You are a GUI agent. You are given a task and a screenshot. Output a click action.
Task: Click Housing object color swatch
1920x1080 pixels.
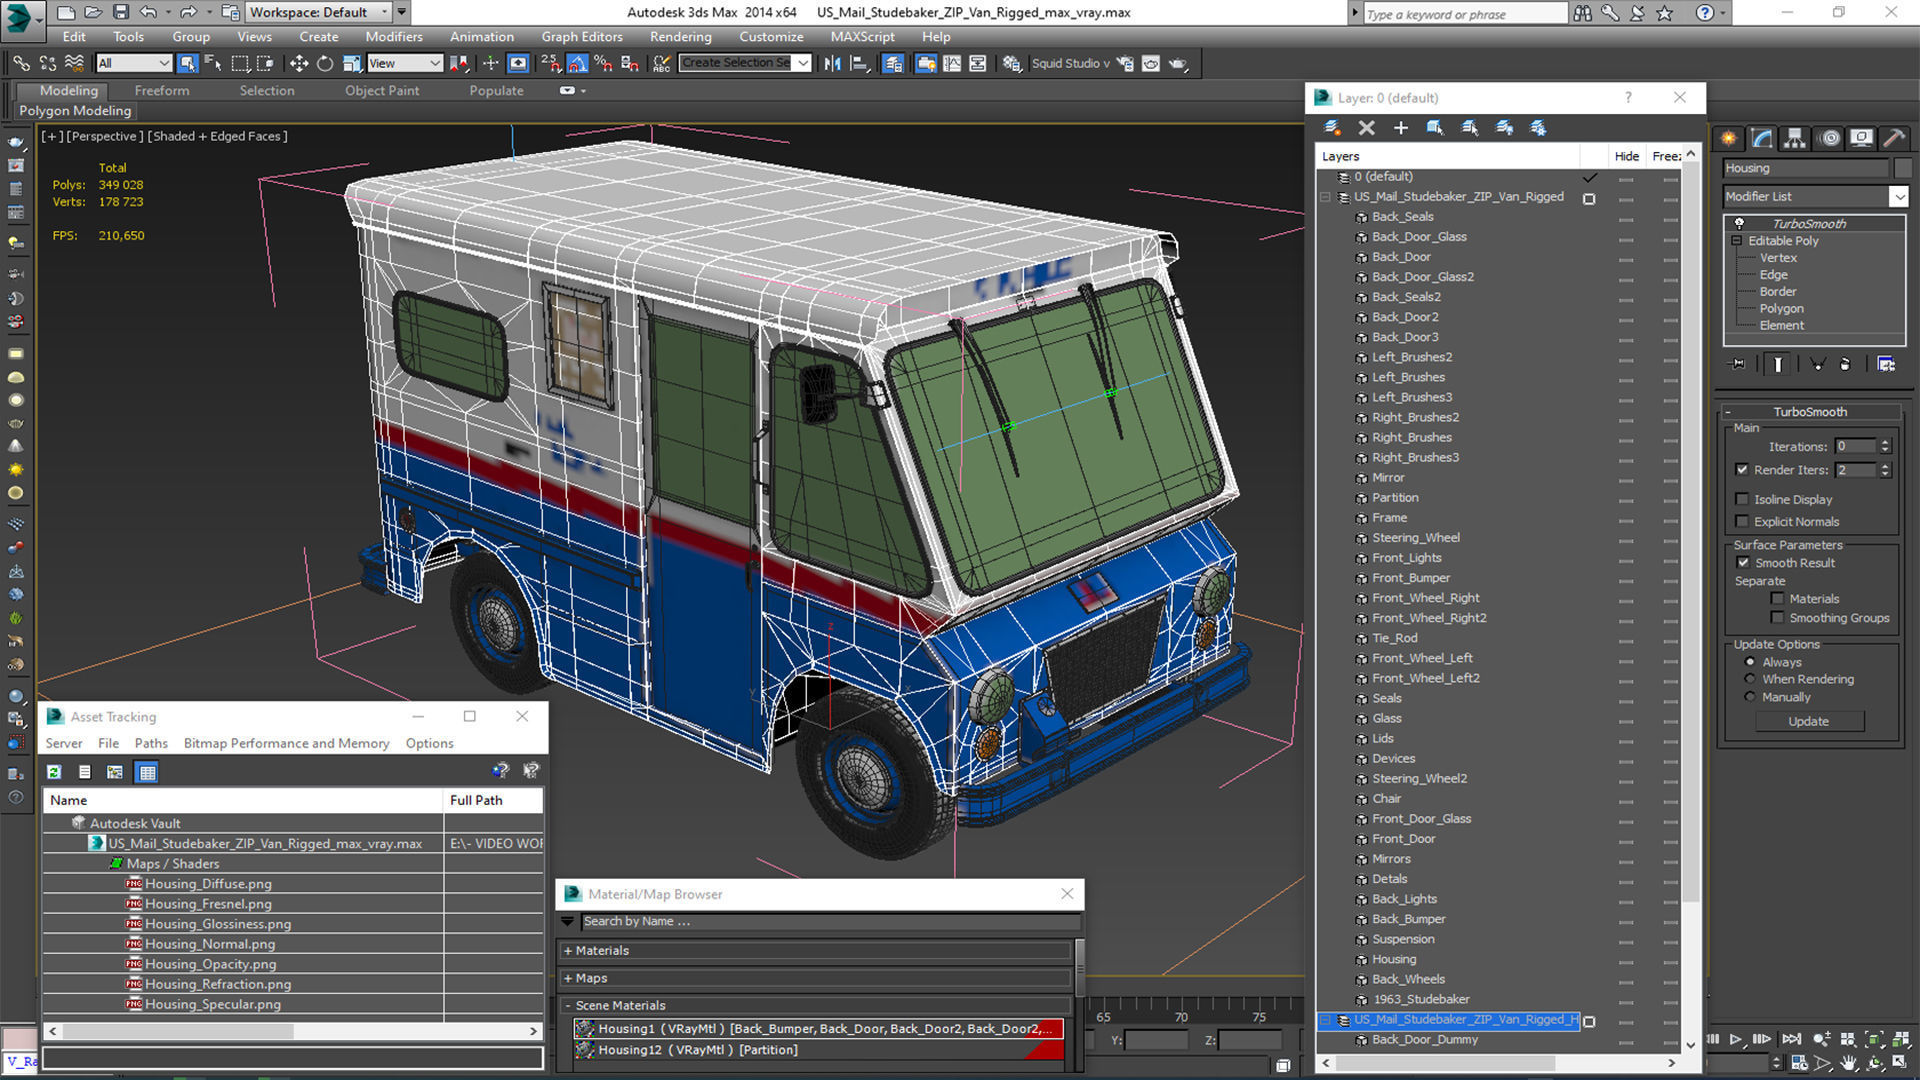[x=1903, y=168]
